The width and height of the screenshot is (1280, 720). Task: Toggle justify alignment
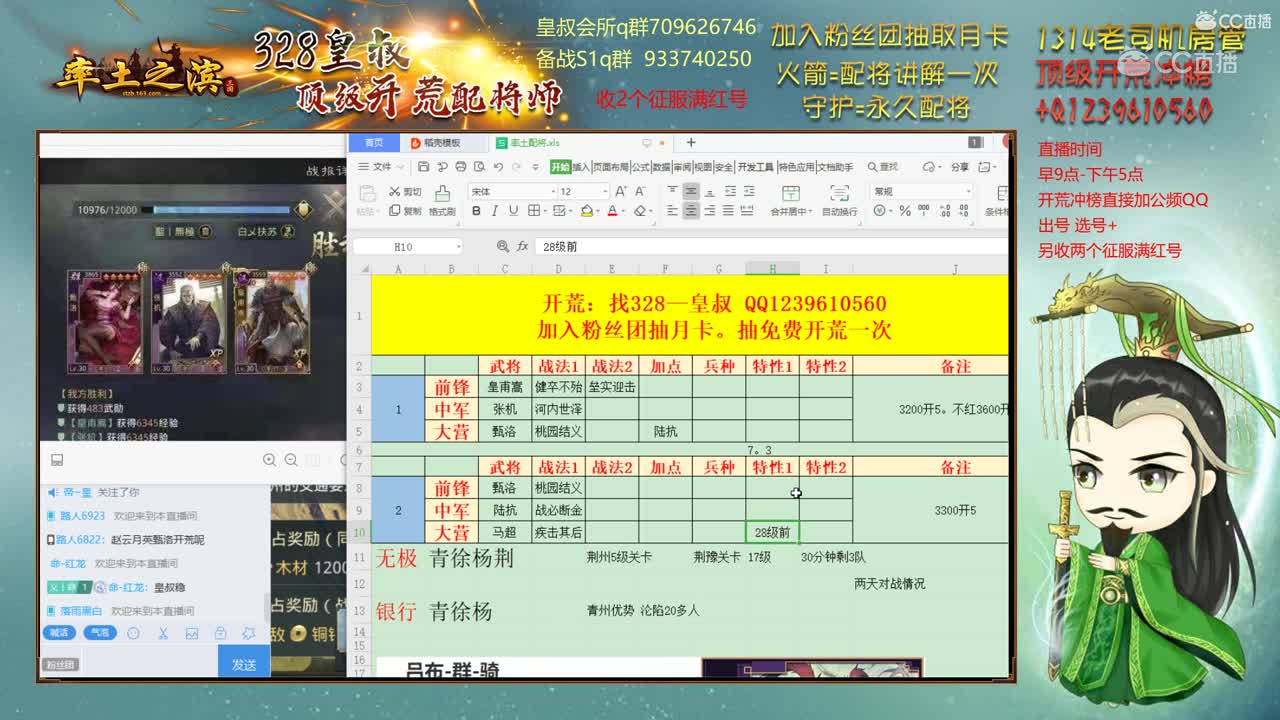729,211
